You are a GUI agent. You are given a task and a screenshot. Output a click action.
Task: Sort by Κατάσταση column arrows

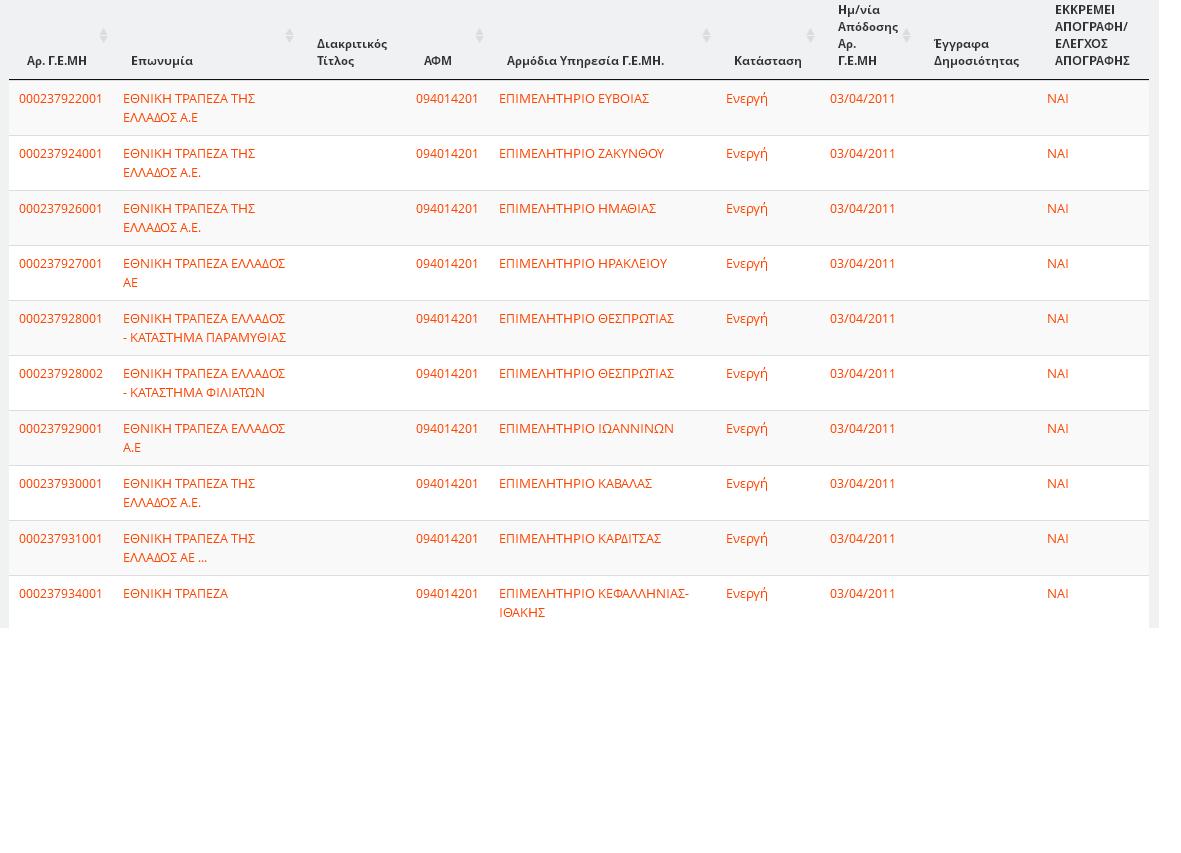coord(810,35)
